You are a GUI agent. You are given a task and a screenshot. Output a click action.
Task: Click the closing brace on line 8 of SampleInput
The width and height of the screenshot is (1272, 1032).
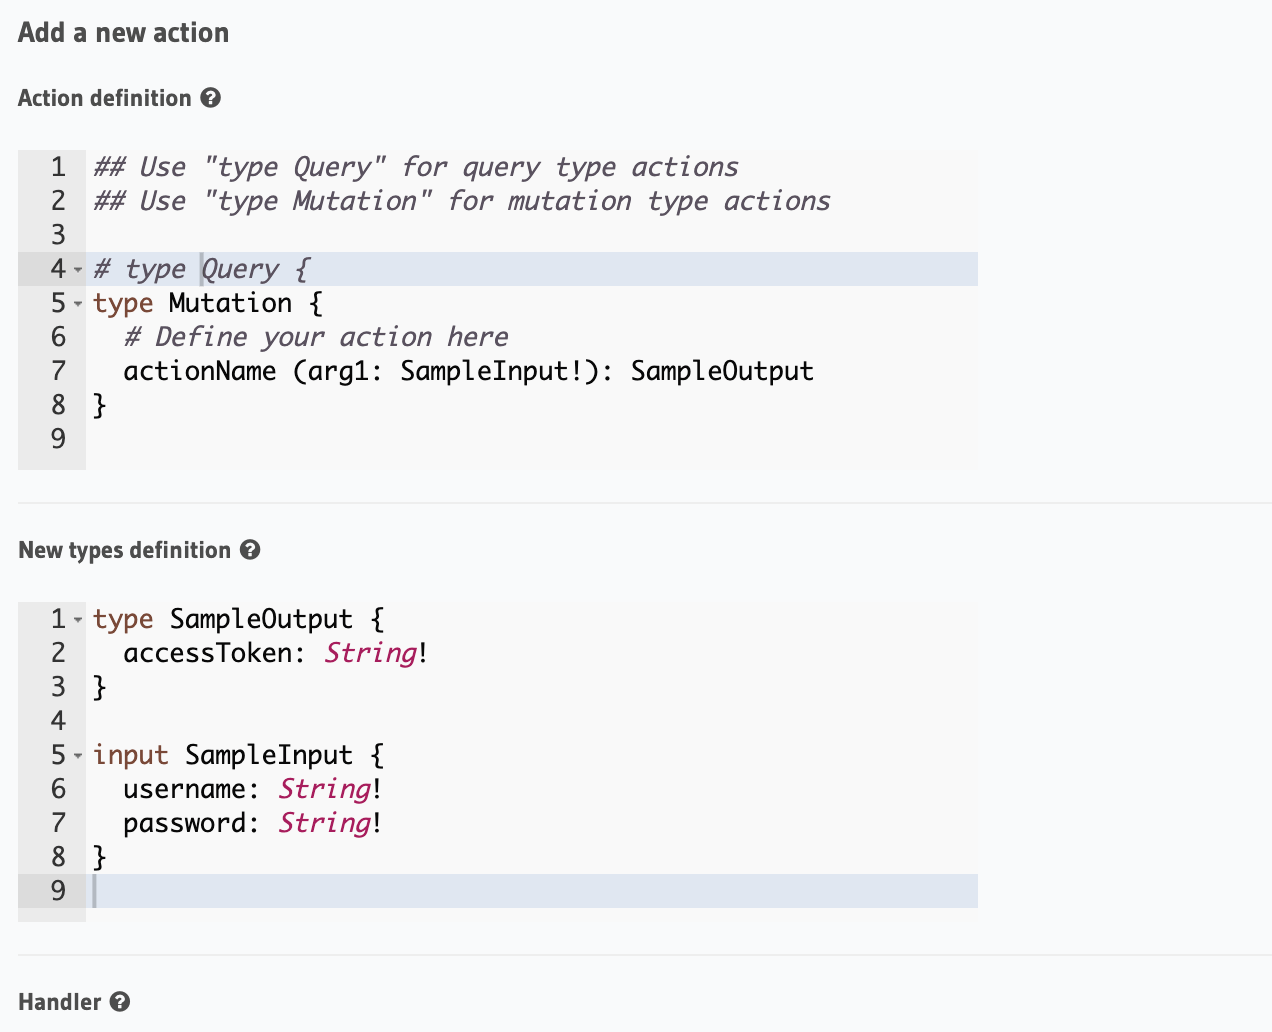pos(99,856)
